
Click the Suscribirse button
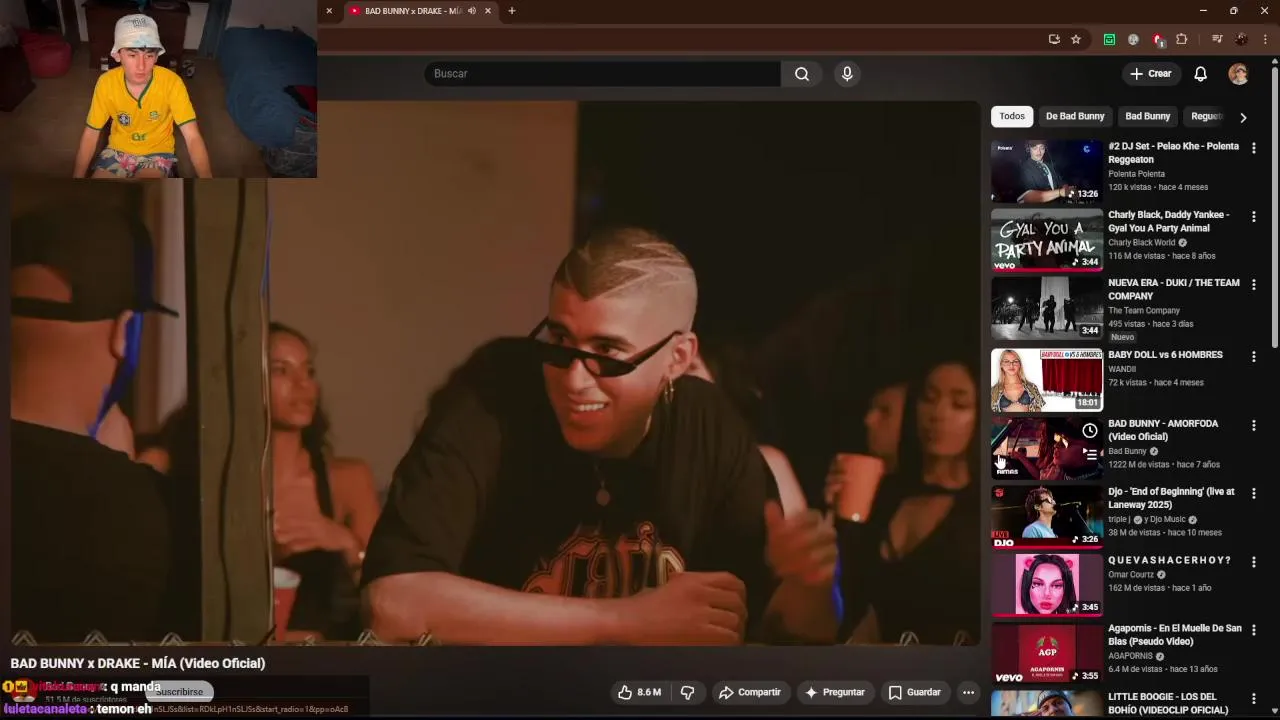pyautogui.click(x=178, y=692)
